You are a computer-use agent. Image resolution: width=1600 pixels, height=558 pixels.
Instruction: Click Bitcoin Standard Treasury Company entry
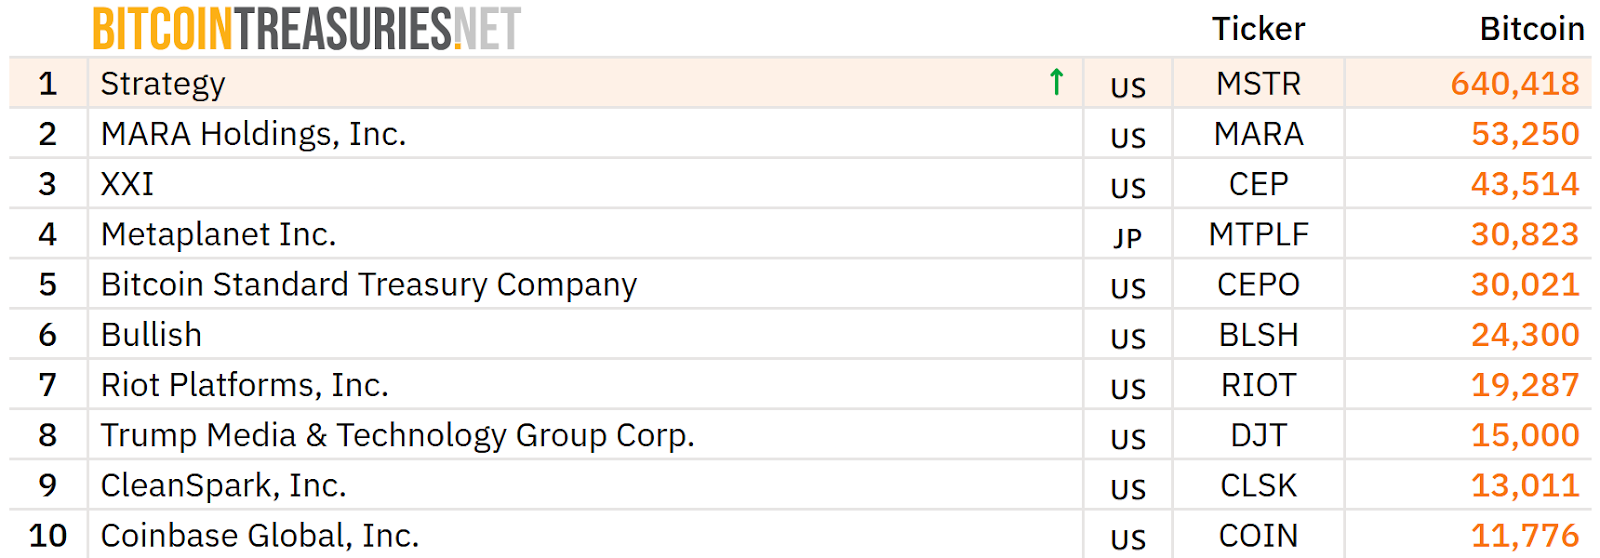[x=368, y=285]
